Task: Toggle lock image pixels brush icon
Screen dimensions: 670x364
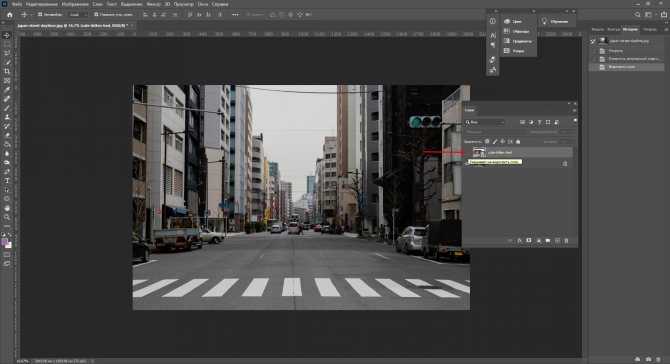Action: tap(495, 141)
